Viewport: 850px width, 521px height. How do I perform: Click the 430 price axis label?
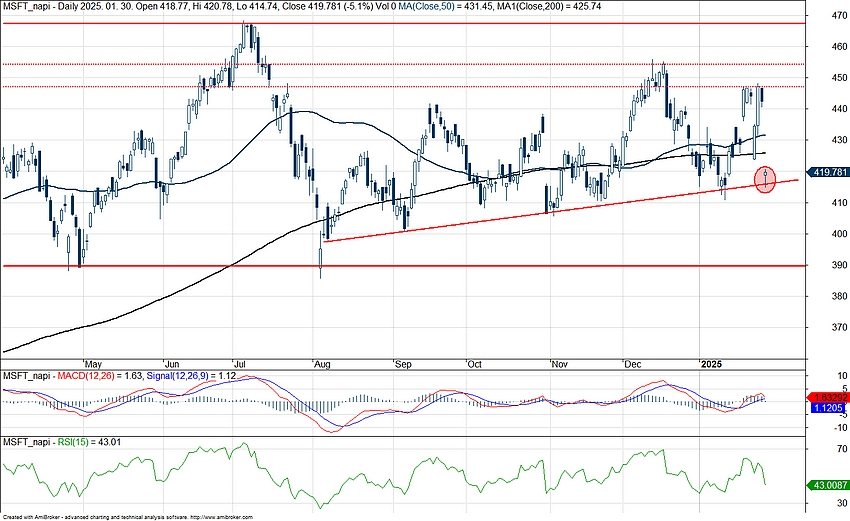(840, 140)
